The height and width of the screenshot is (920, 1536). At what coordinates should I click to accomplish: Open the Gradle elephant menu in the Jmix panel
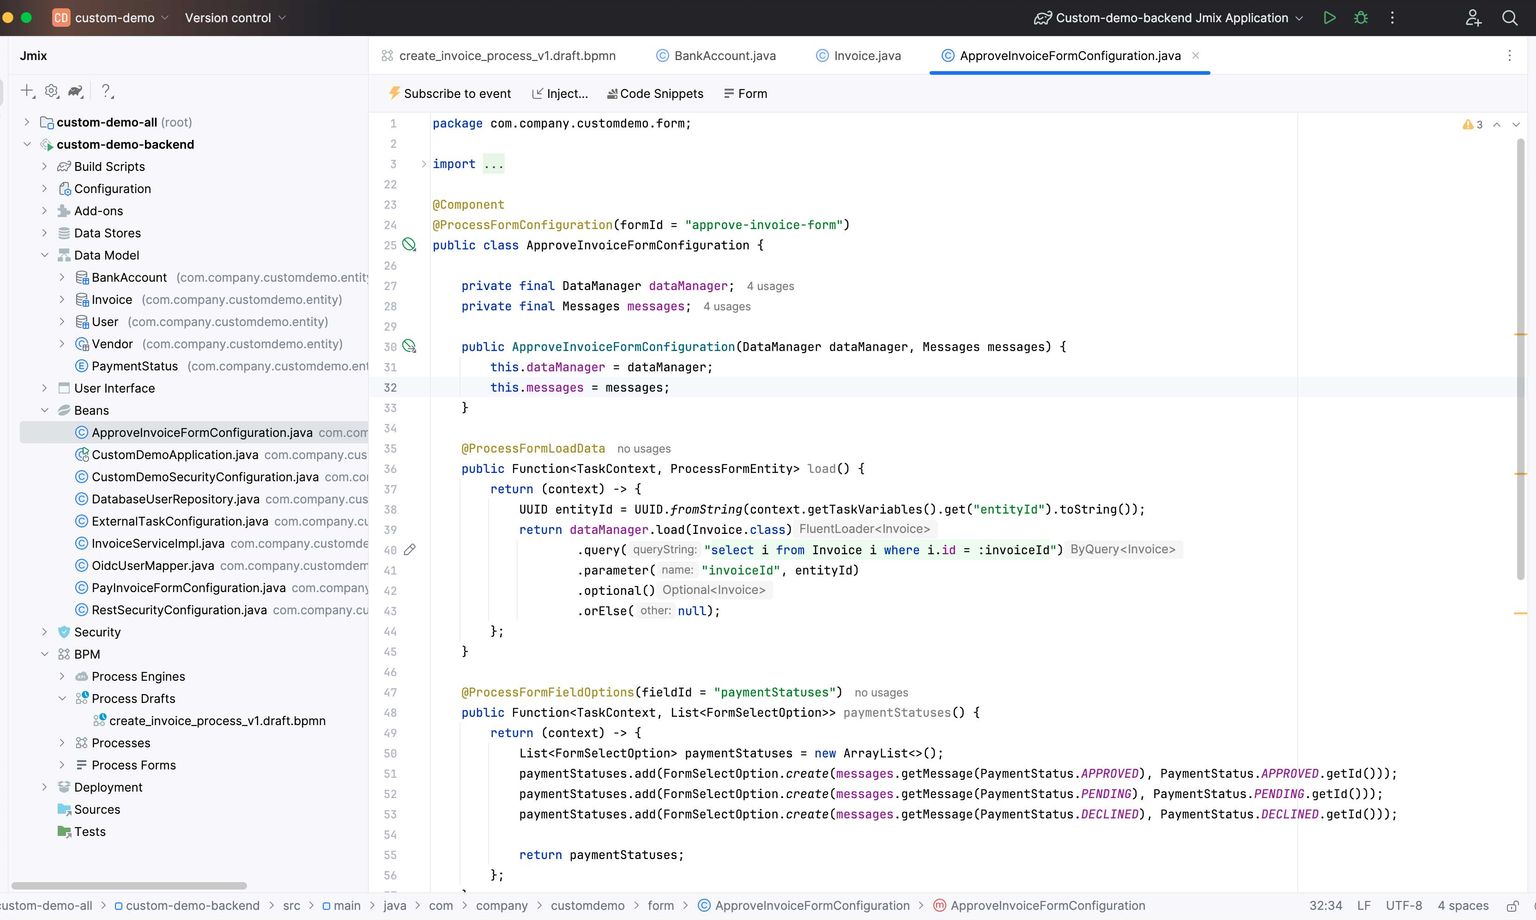[75, 91]
